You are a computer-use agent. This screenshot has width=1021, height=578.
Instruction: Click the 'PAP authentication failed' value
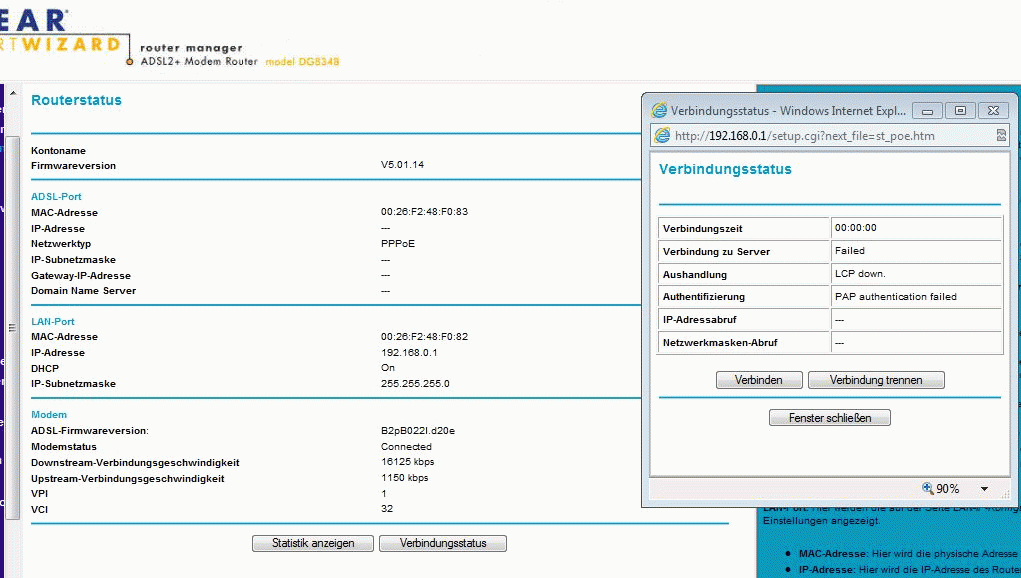(x=895, y=297)
